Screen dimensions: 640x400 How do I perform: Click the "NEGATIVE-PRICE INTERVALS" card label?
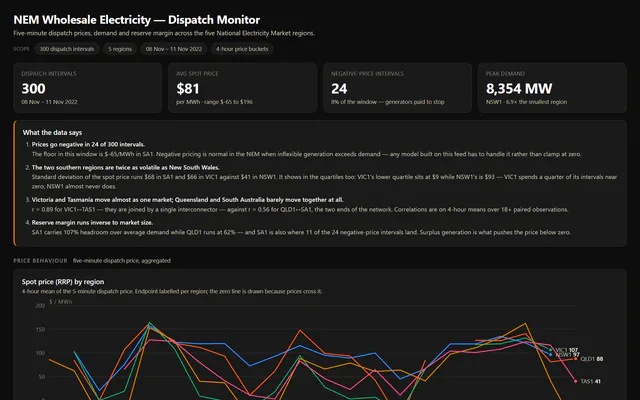coord(367,74)
